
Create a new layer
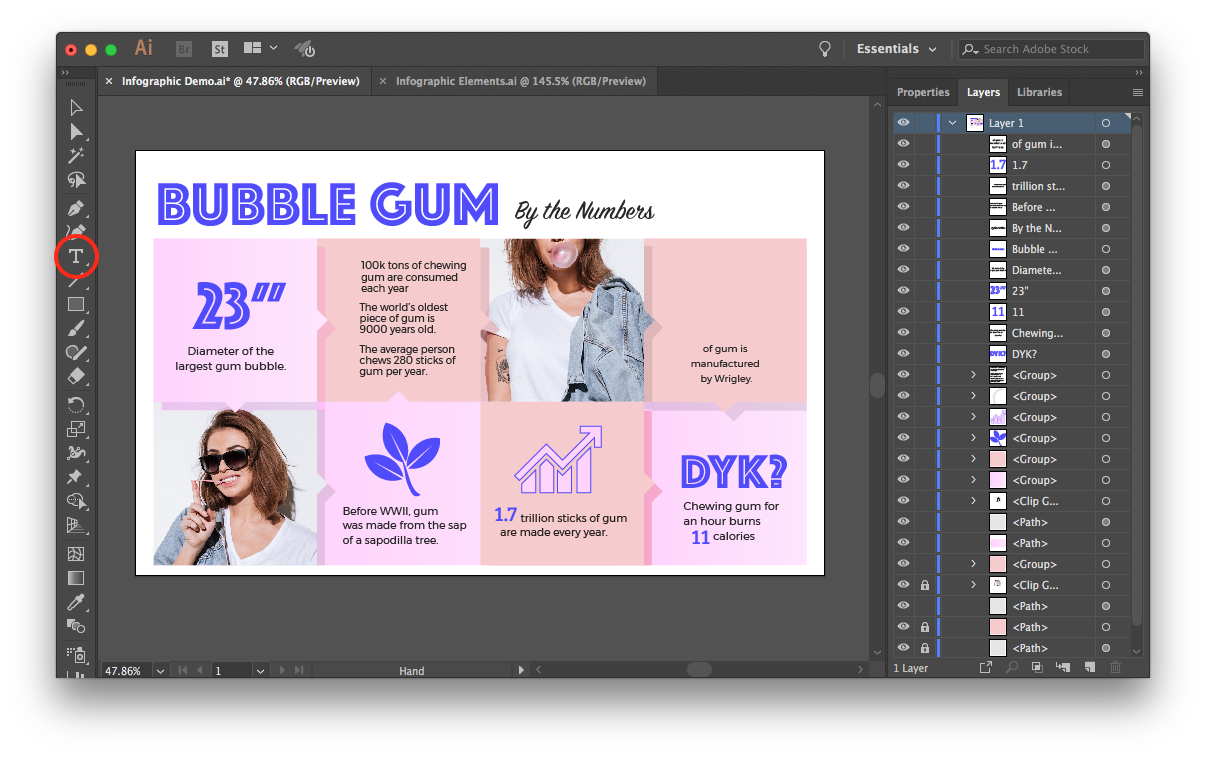1089,668
